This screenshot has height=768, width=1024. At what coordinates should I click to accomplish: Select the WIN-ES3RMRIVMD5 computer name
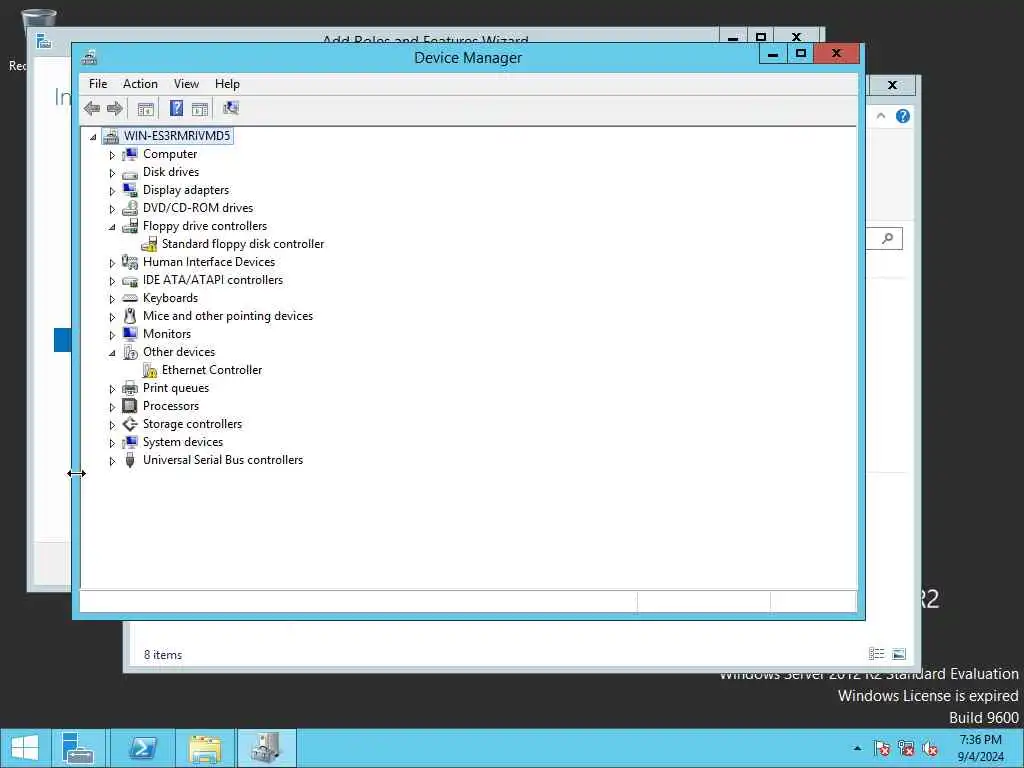pos(177,136)
